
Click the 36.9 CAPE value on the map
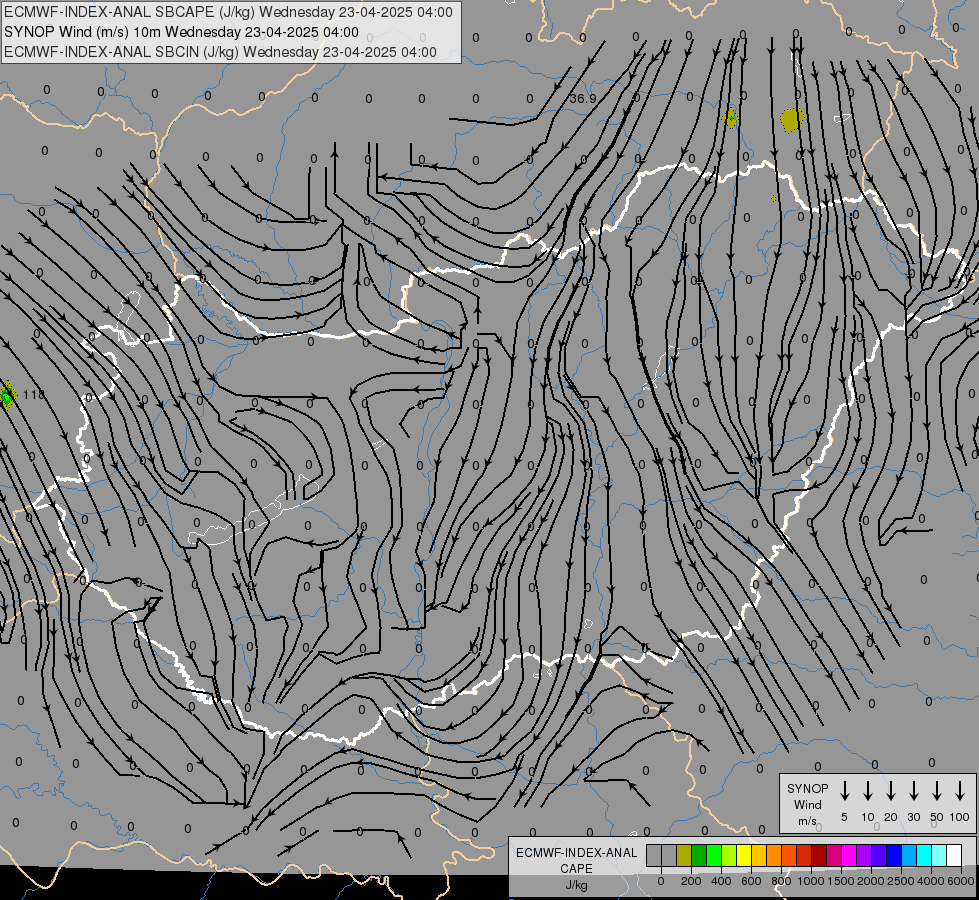[x=583, y=99]
